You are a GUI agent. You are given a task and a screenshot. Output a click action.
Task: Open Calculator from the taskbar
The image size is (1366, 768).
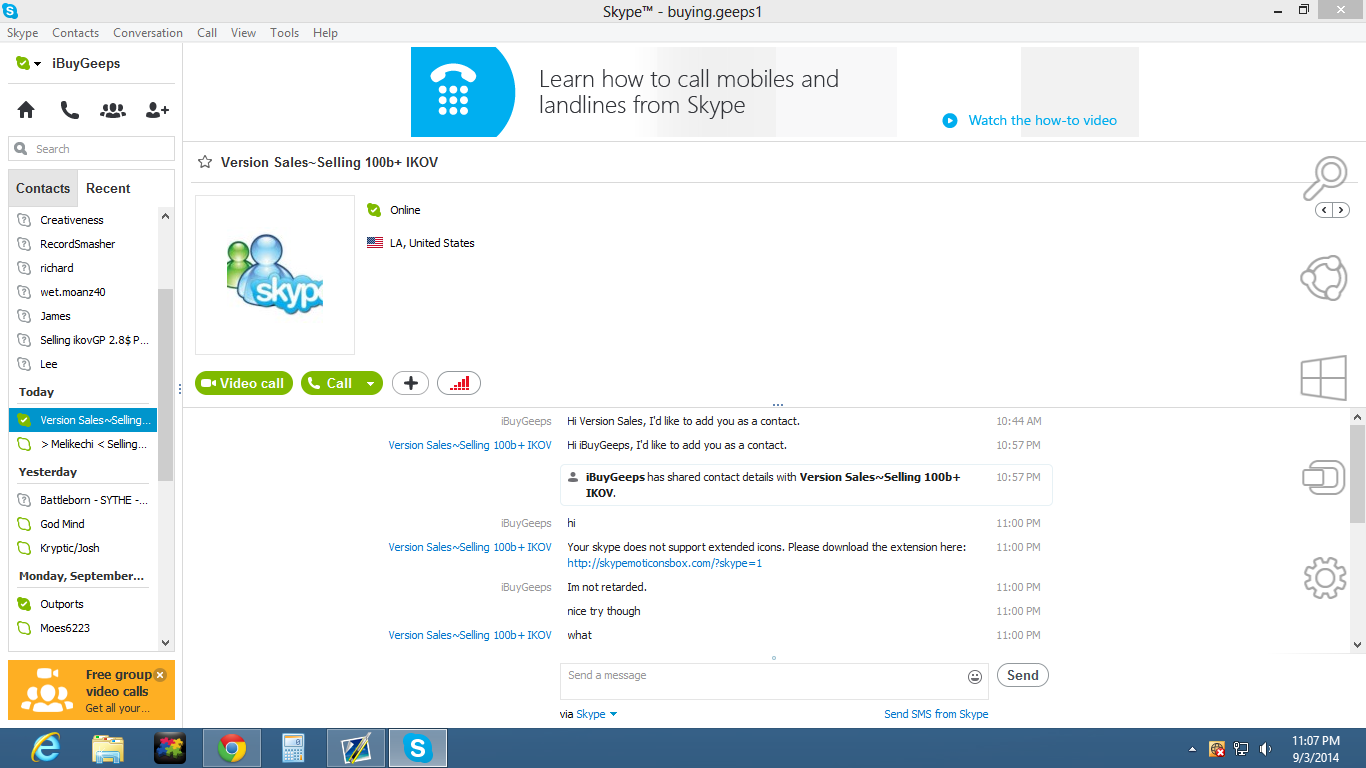pos(293,748)
